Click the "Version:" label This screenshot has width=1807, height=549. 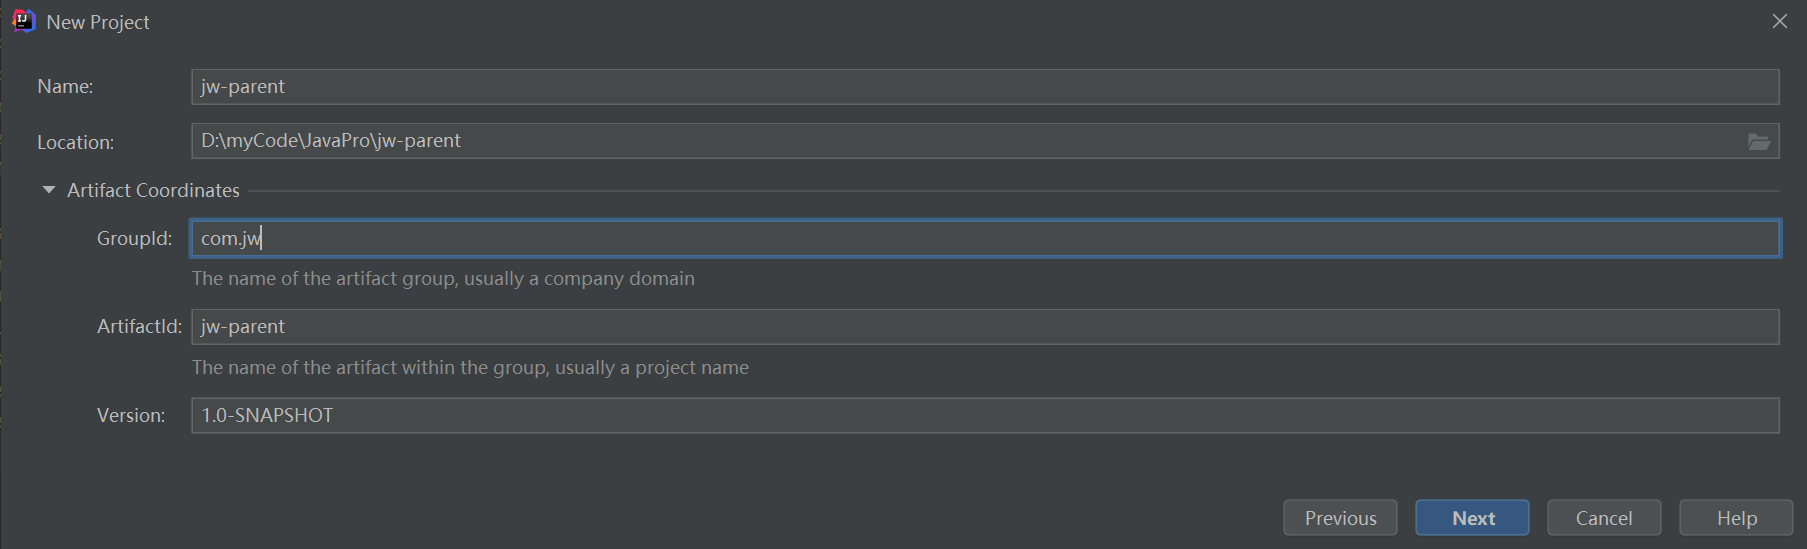[131, 415]
